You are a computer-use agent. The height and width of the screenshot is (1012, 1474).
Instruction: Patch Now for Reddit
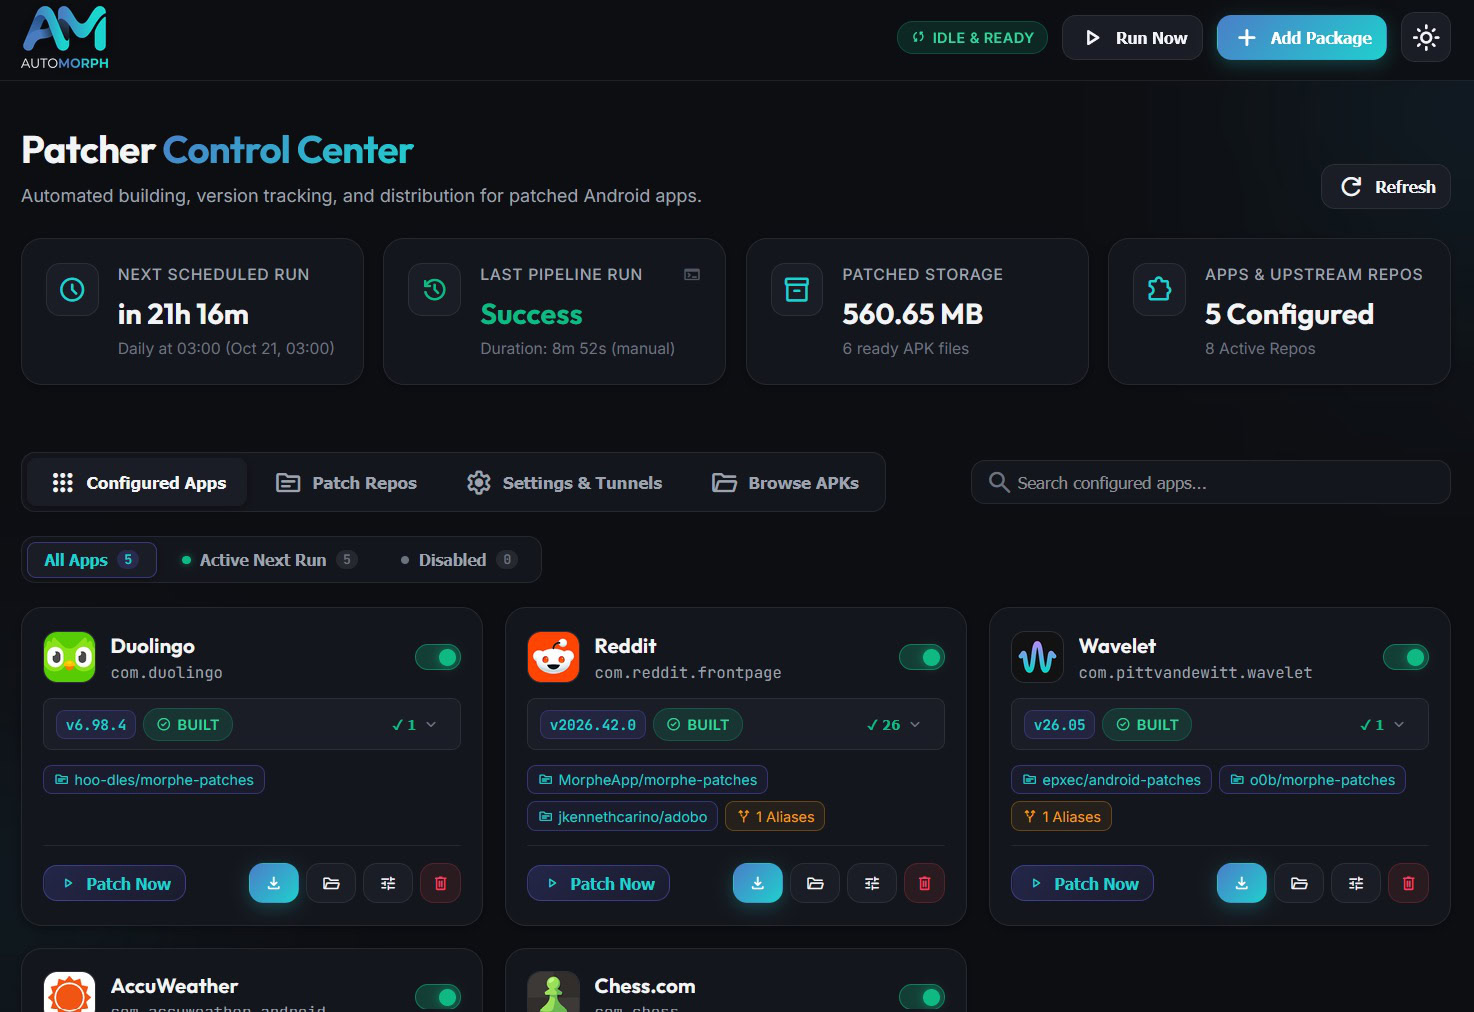coord(598,883)
